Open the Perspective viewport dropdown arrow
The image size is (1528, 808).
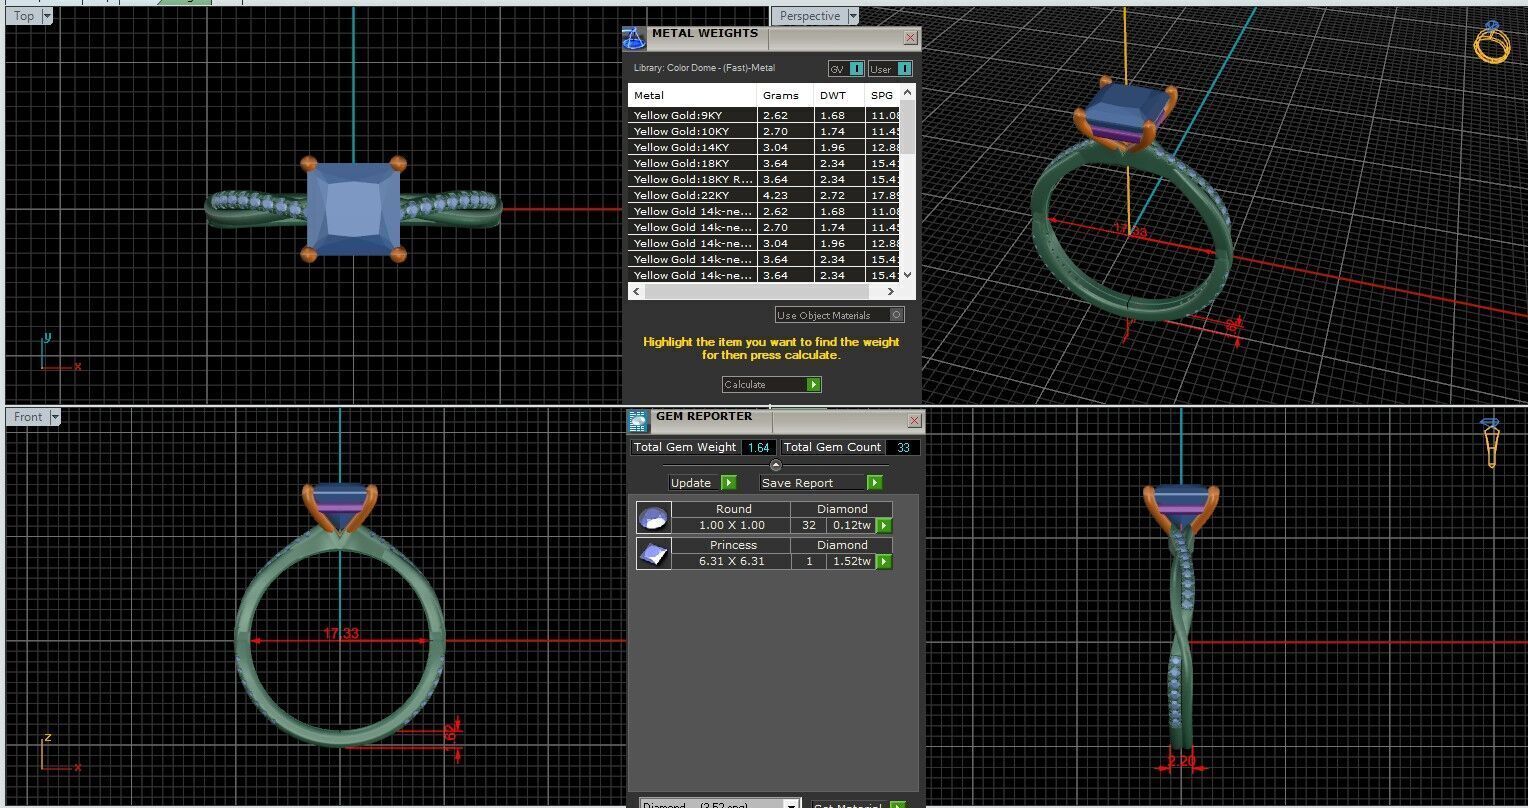tap(852, 16)
